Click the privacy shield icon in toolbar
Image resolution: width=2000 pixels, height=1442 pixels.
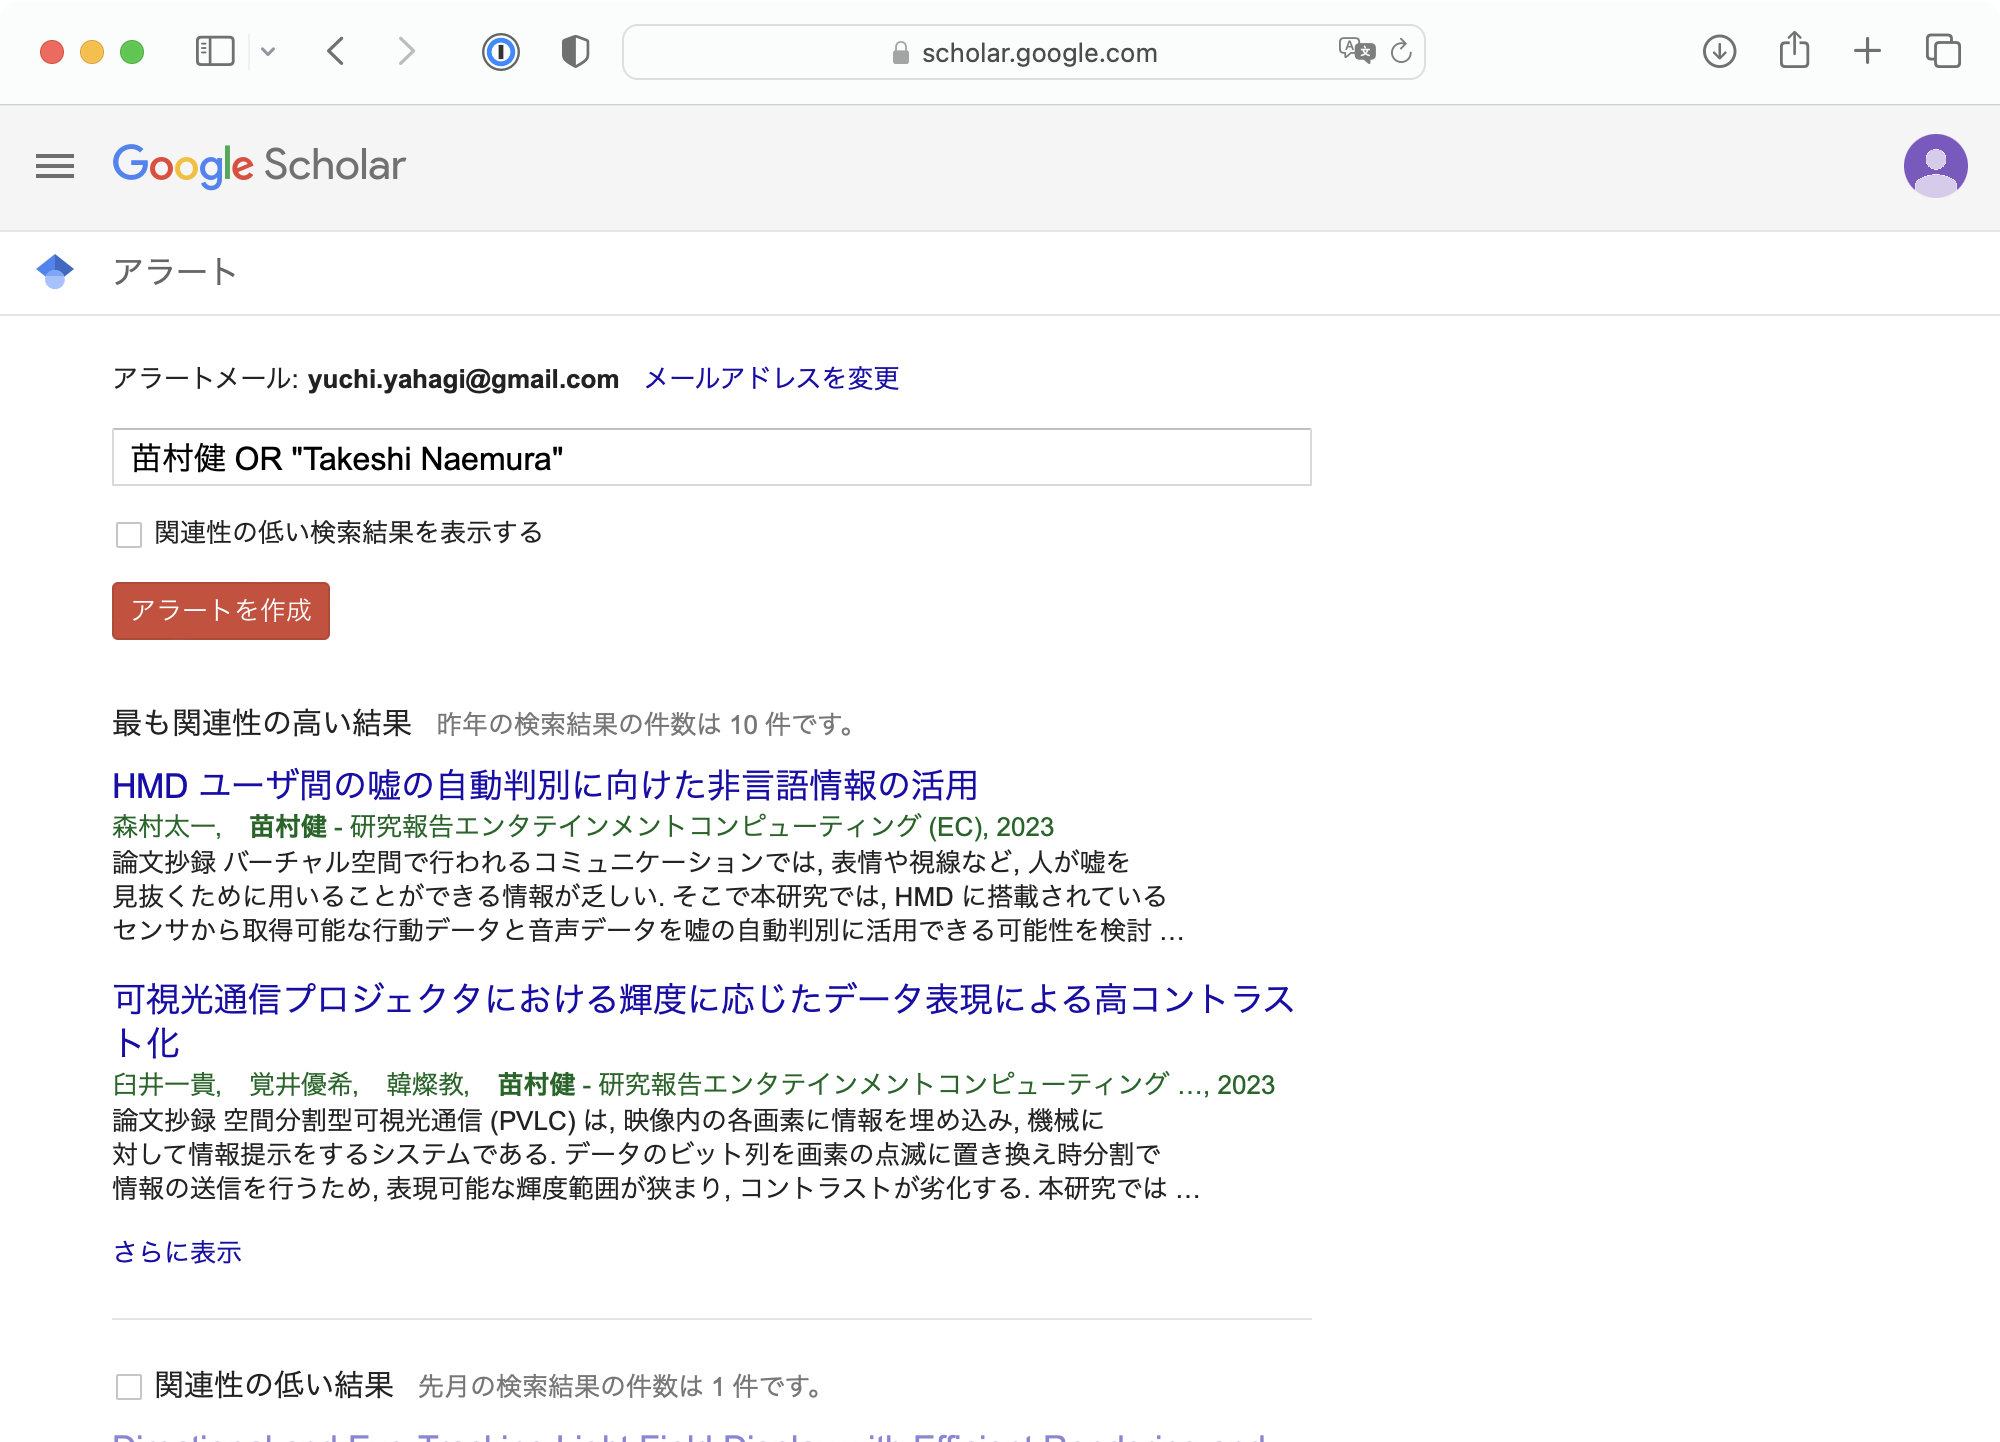pos(575,51)
